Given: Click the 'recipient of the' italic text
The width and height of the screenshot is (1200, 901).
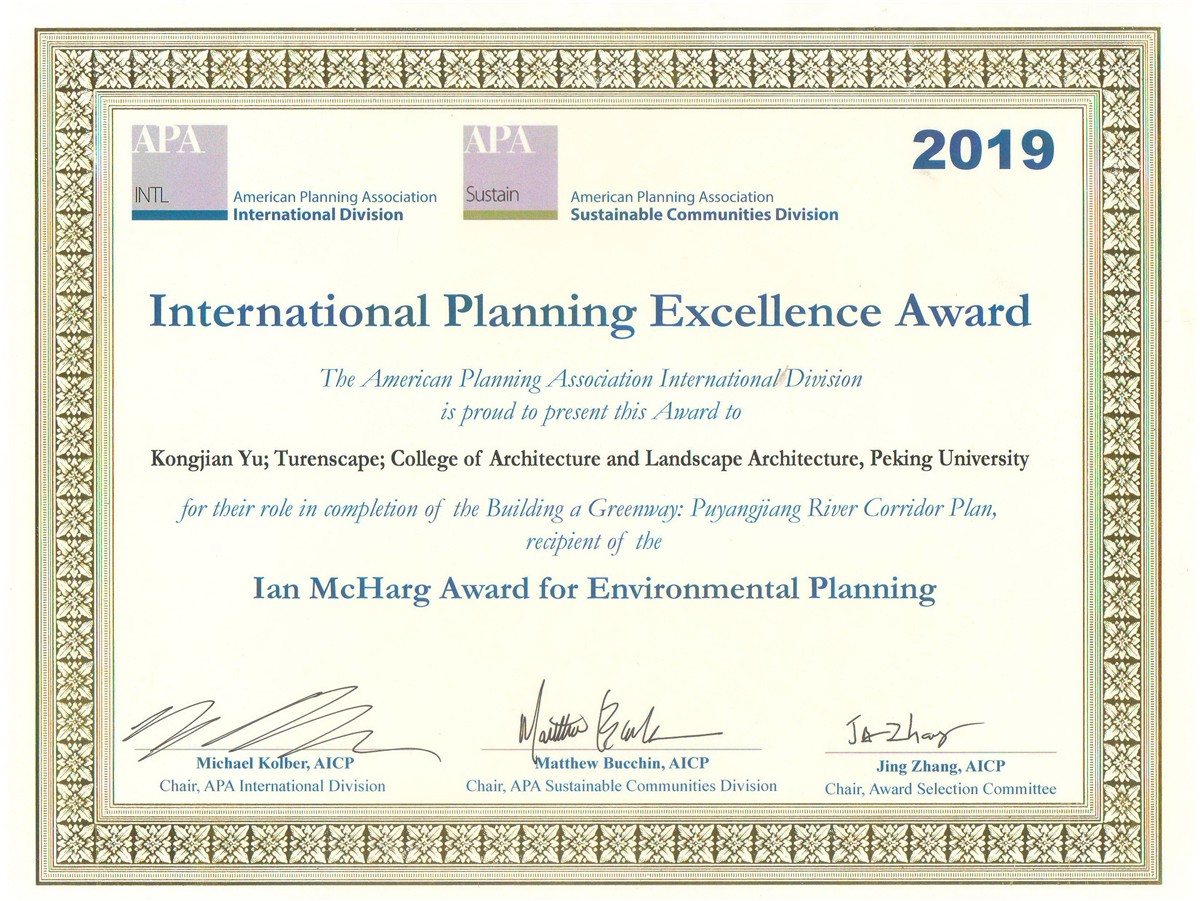Looking at the screenshot, I should pos(593,542).
